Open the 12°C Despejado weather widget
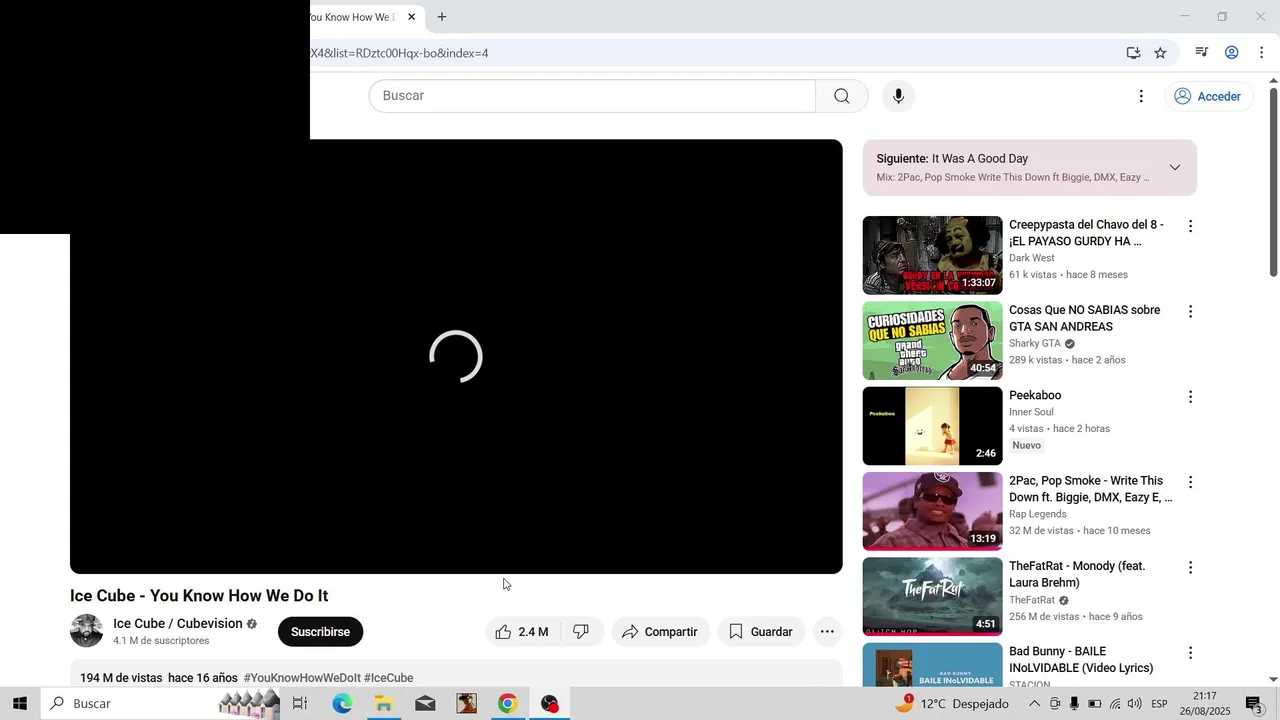The height and width of the screenshot is (720, 1280). pyautogui.click(x=952, y=704)
